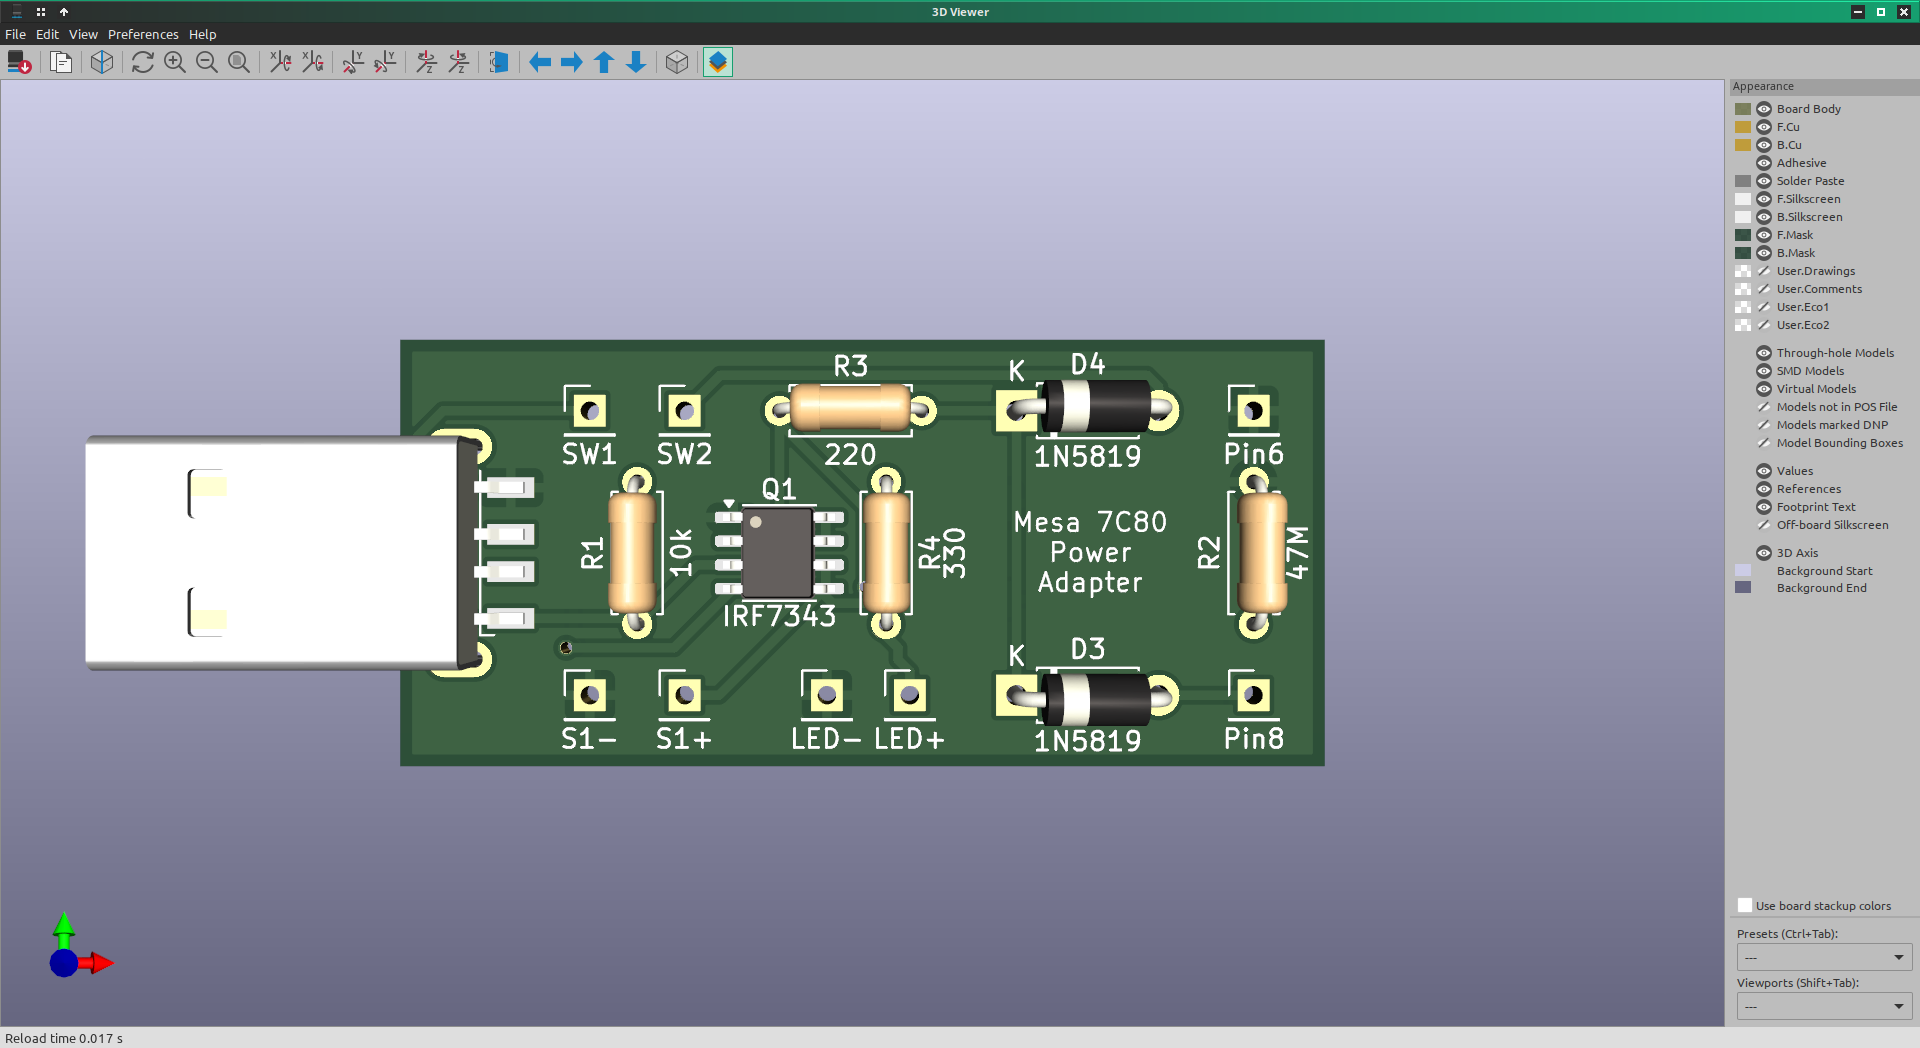Image resolution: width=1920 pixels, height=1048 pixels.
Task: Open the Presets dropdown
Action: [x=1824, y=957]
